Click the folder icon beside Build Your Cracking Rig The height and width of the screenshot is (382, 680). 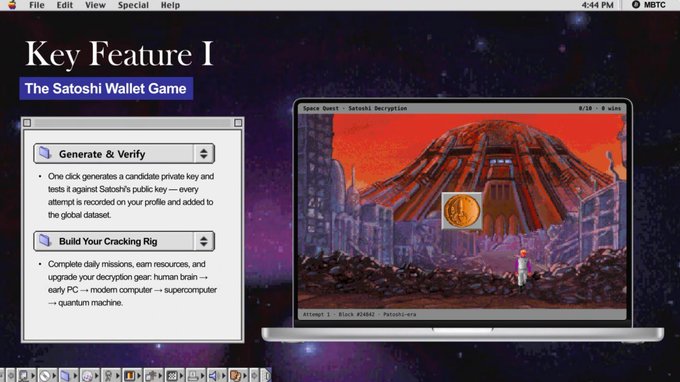point(45,241)
